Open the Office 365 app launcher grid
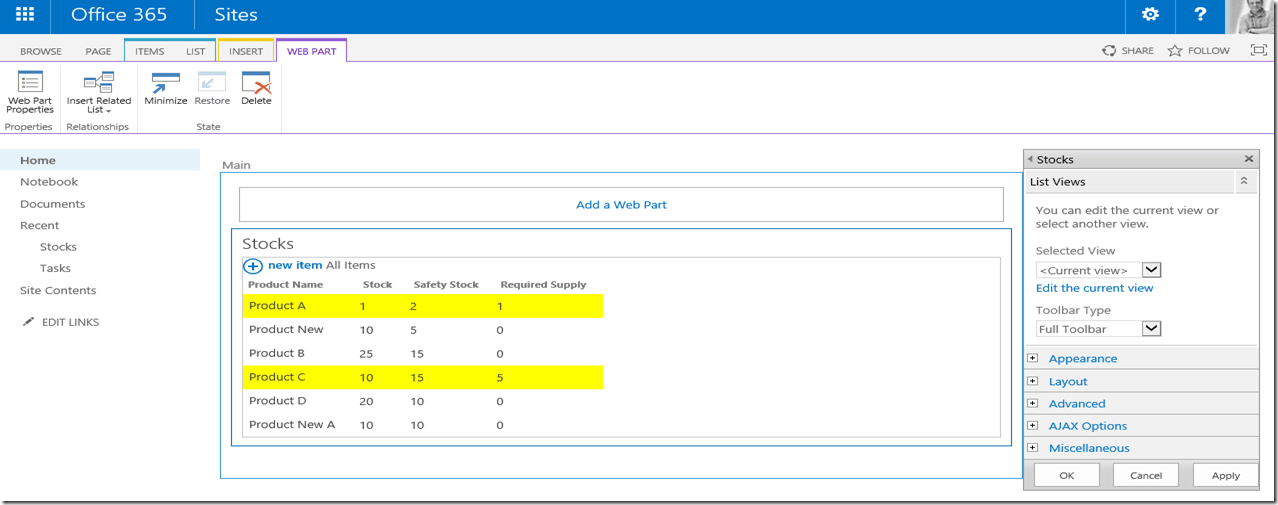This screenshot has height=505, width=1278. coord(25,15)
